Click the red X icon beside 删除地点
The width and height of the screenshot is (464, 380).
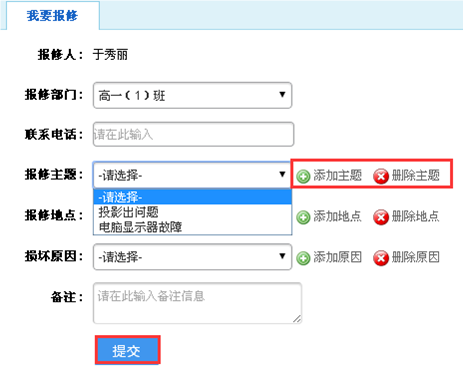click(x=381, y=217)
